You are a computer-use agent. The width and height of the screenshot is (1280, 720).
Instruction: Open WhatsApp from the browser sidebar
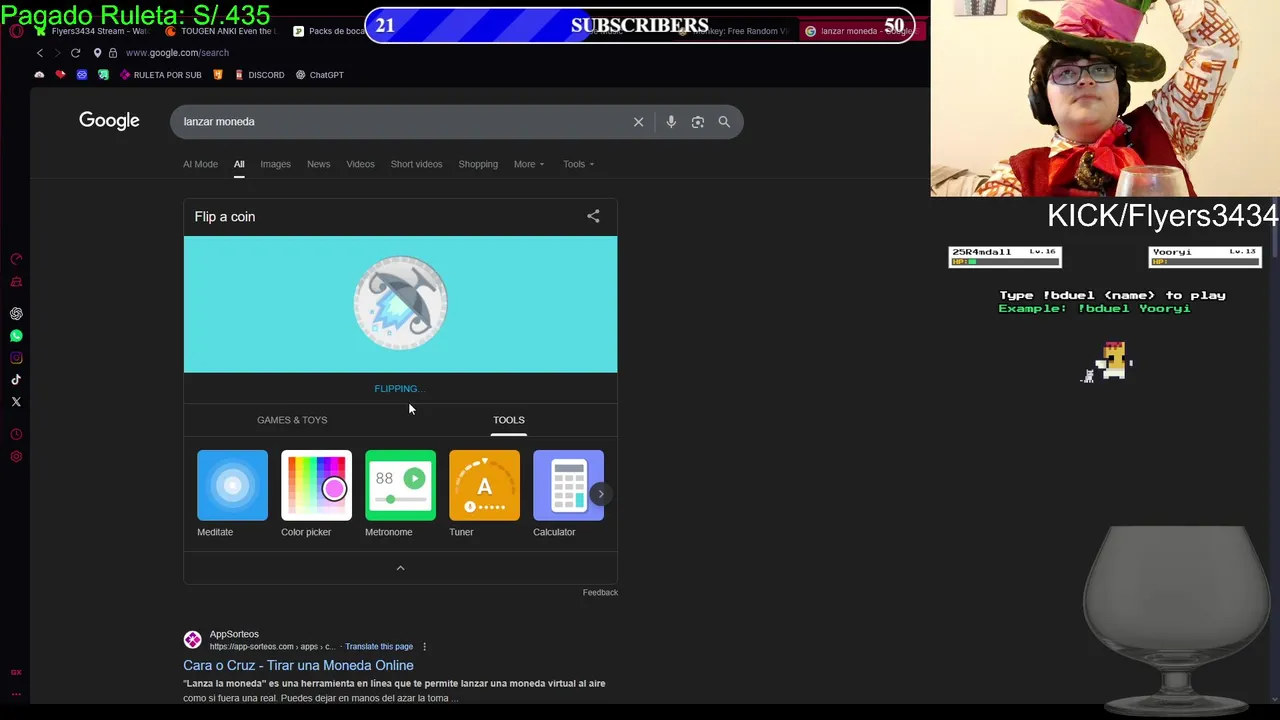(16, 336)
